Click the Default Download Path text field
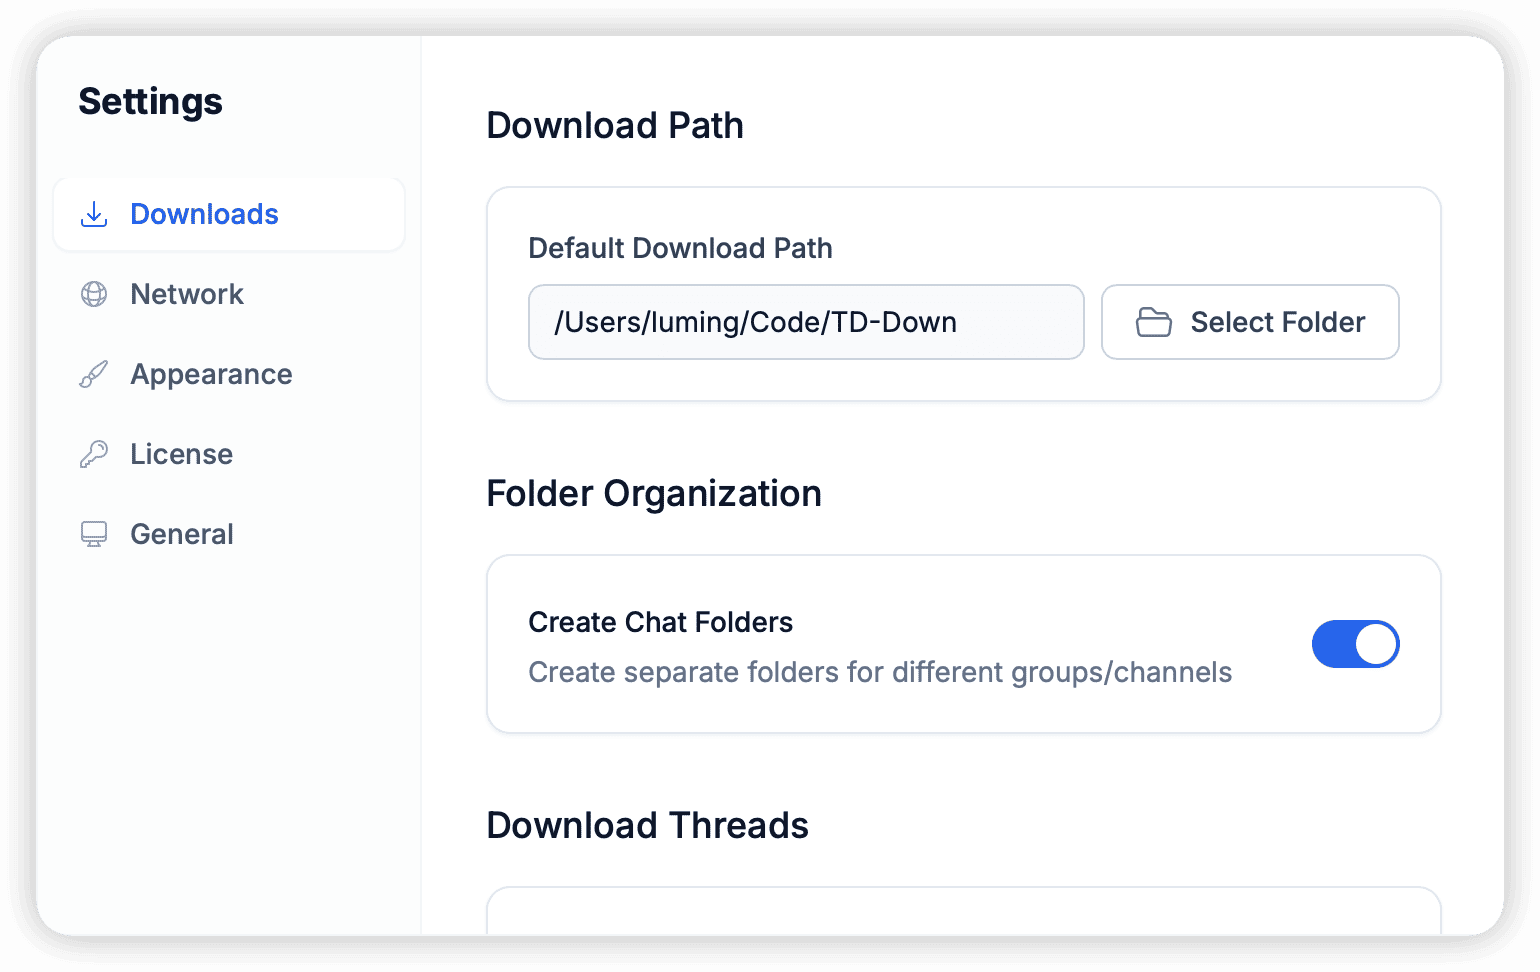Viewport: 1540px width, 972px height. pyautogui.click(x=806, y=322)
